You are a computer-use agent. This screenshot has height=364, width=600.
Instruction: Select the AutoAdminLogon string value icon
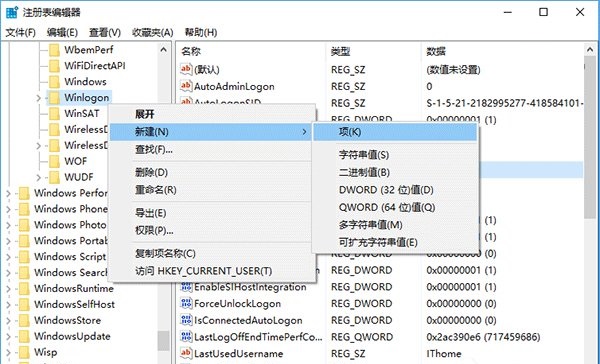[186, 86]
